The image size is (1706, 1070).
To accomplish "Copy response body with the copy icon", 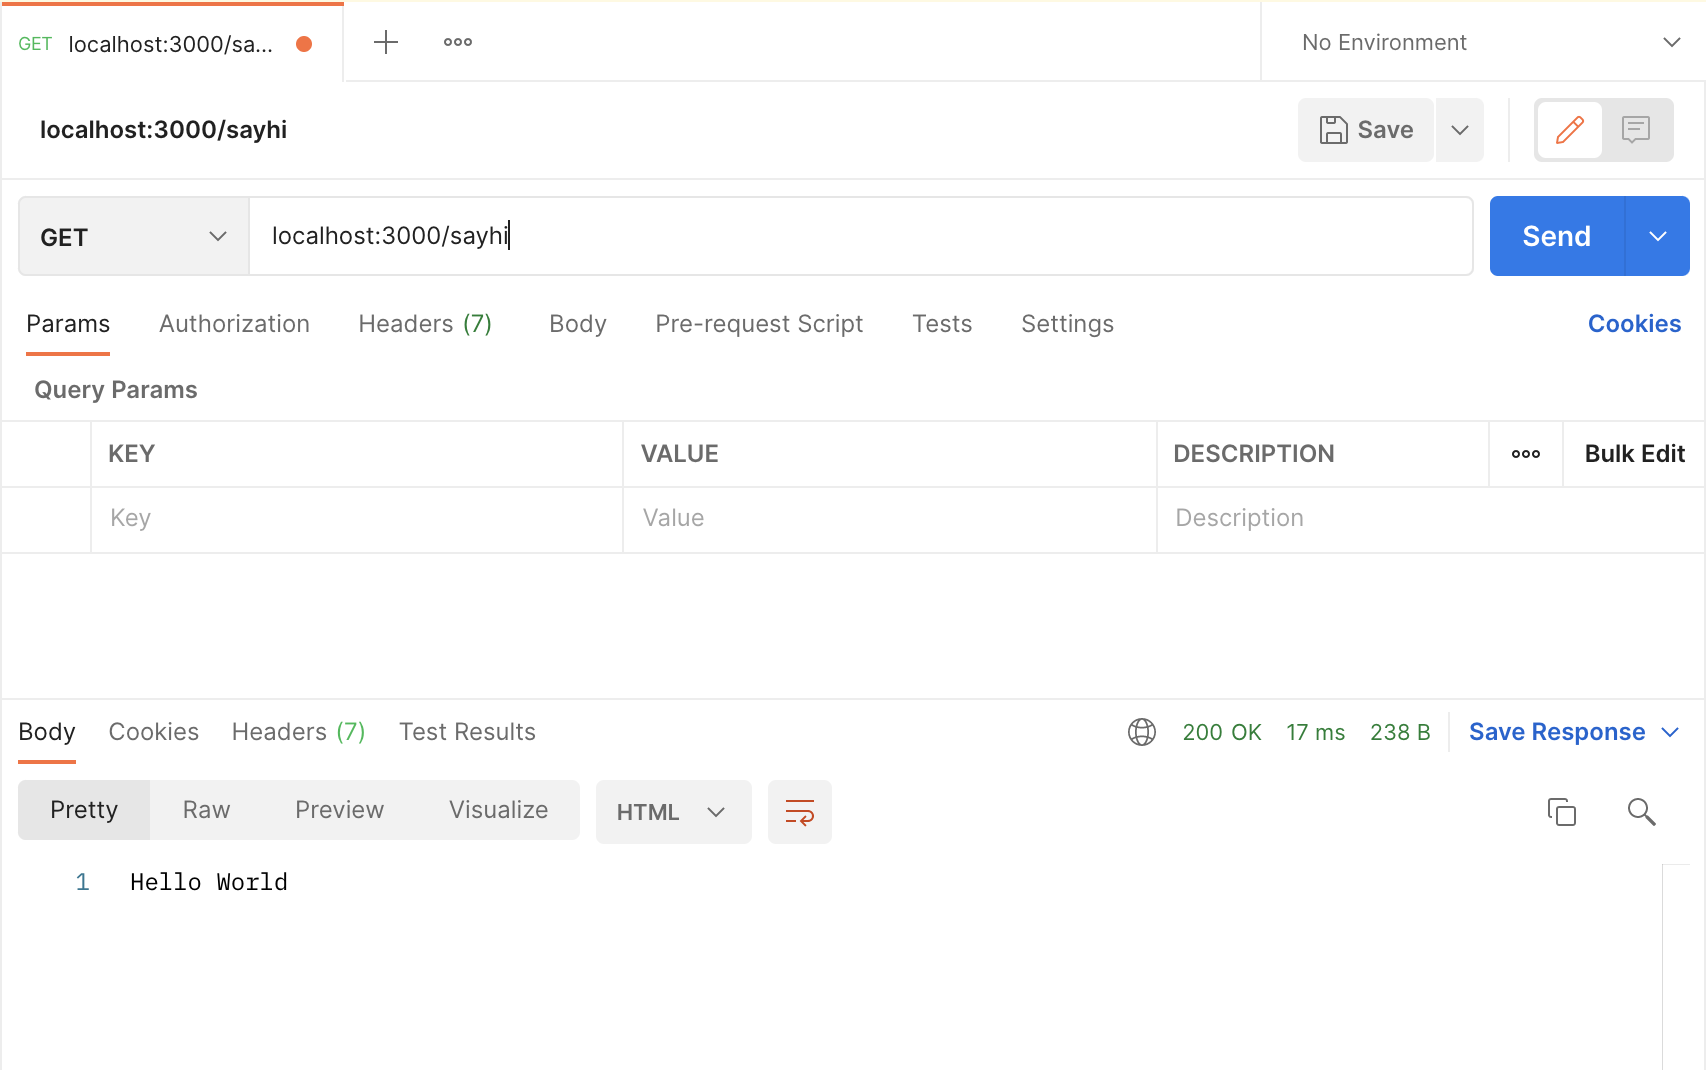I will (x=1561, y=812).
